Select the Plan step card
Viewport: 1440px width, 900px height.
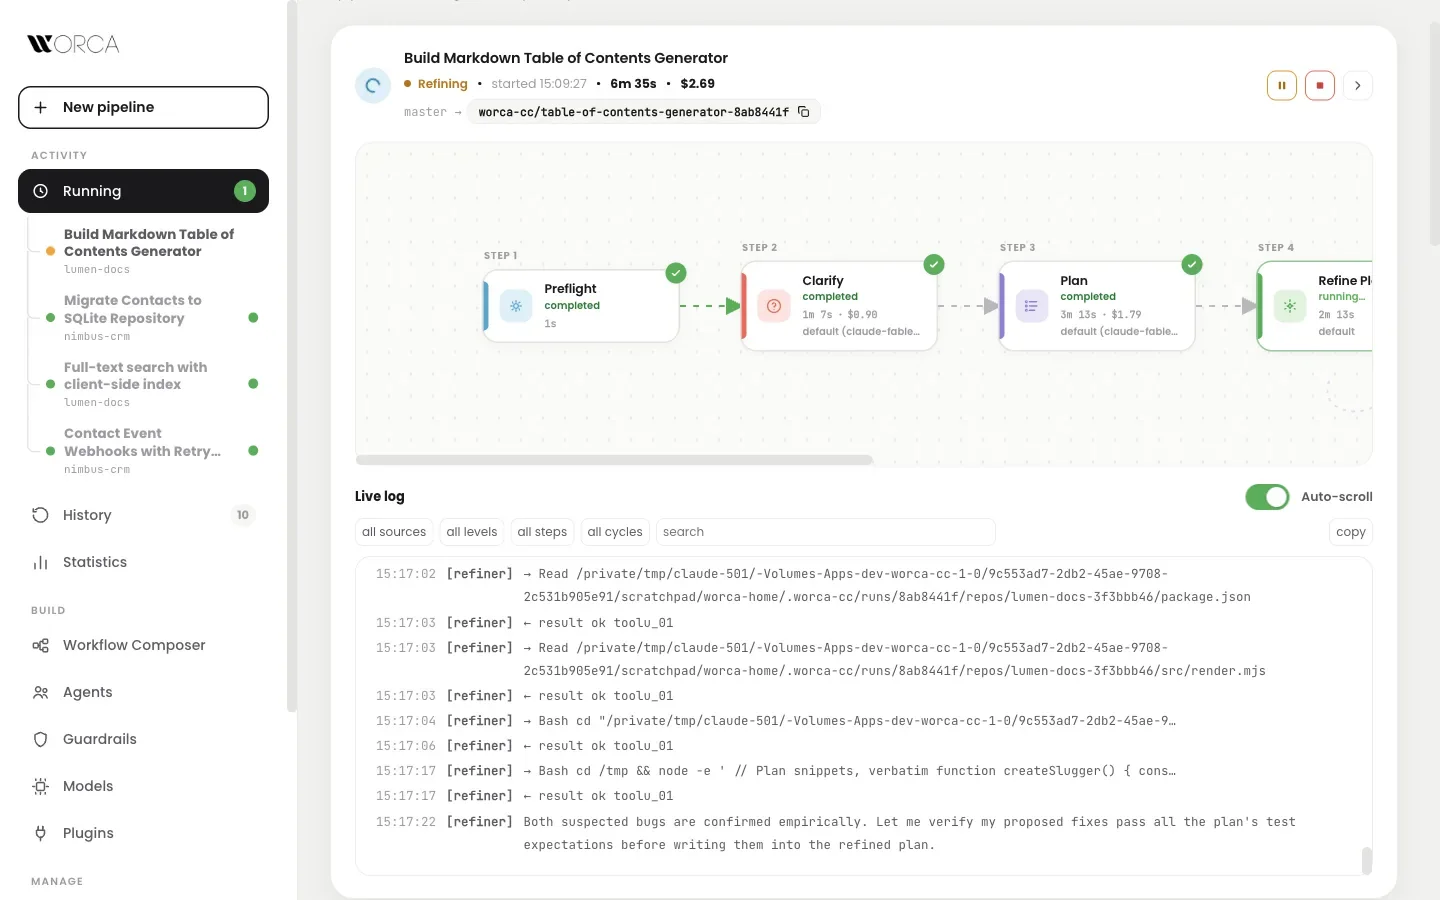pyautogui.click(x=1097, y=306)
